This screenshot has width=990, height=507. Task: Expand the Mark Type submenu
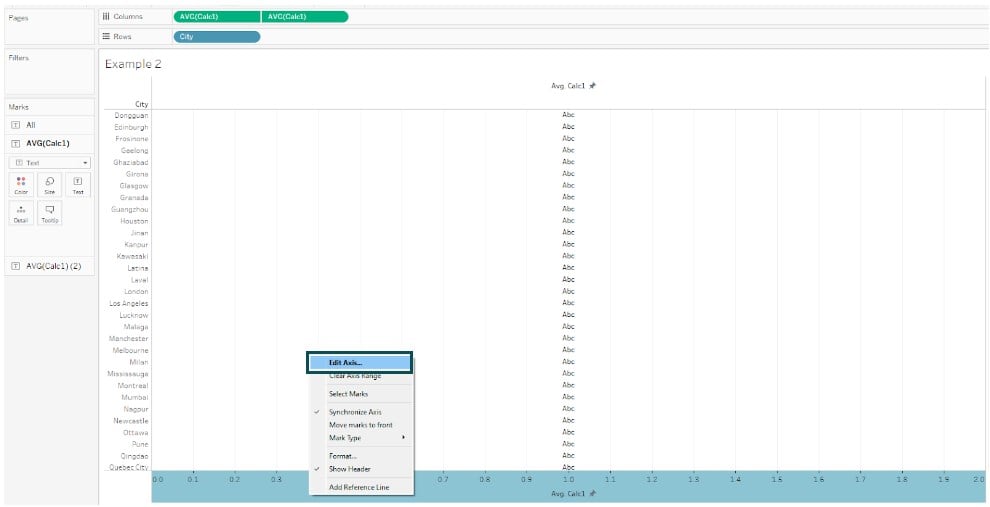[x=360, y=438]
